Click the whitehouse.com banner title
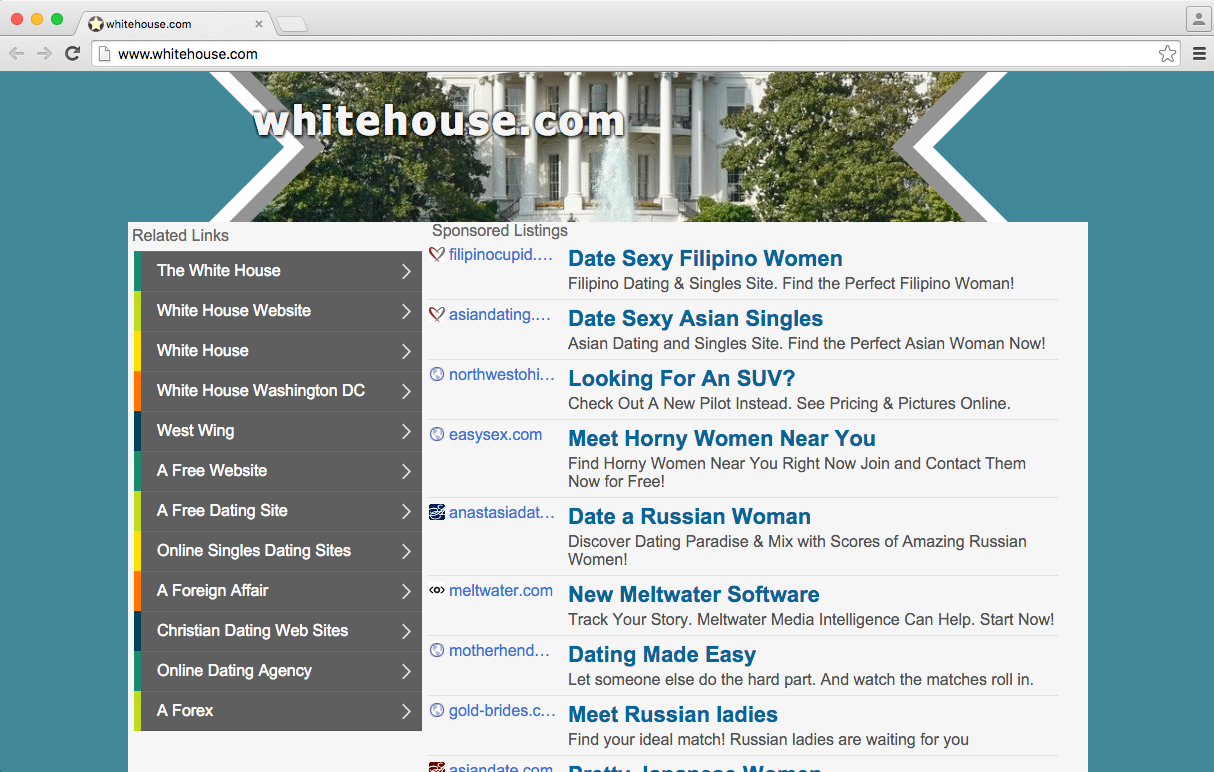Screen dimensions: 1214x772 439,121
